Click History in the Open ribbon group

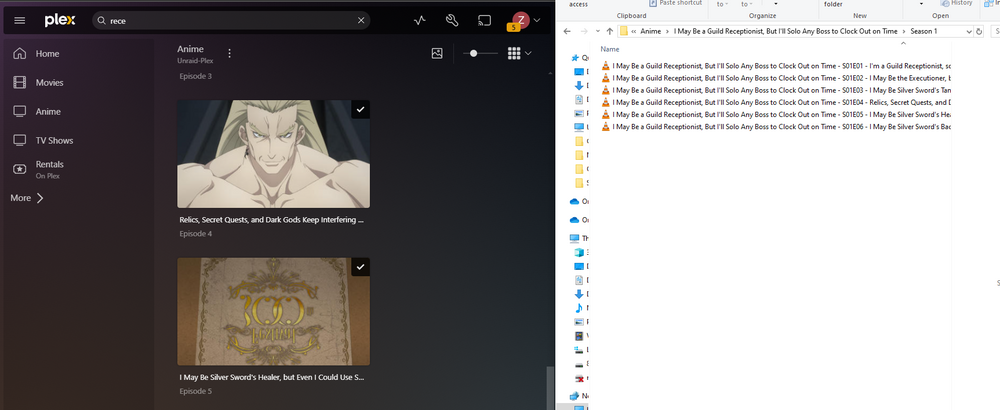[956, 3]
